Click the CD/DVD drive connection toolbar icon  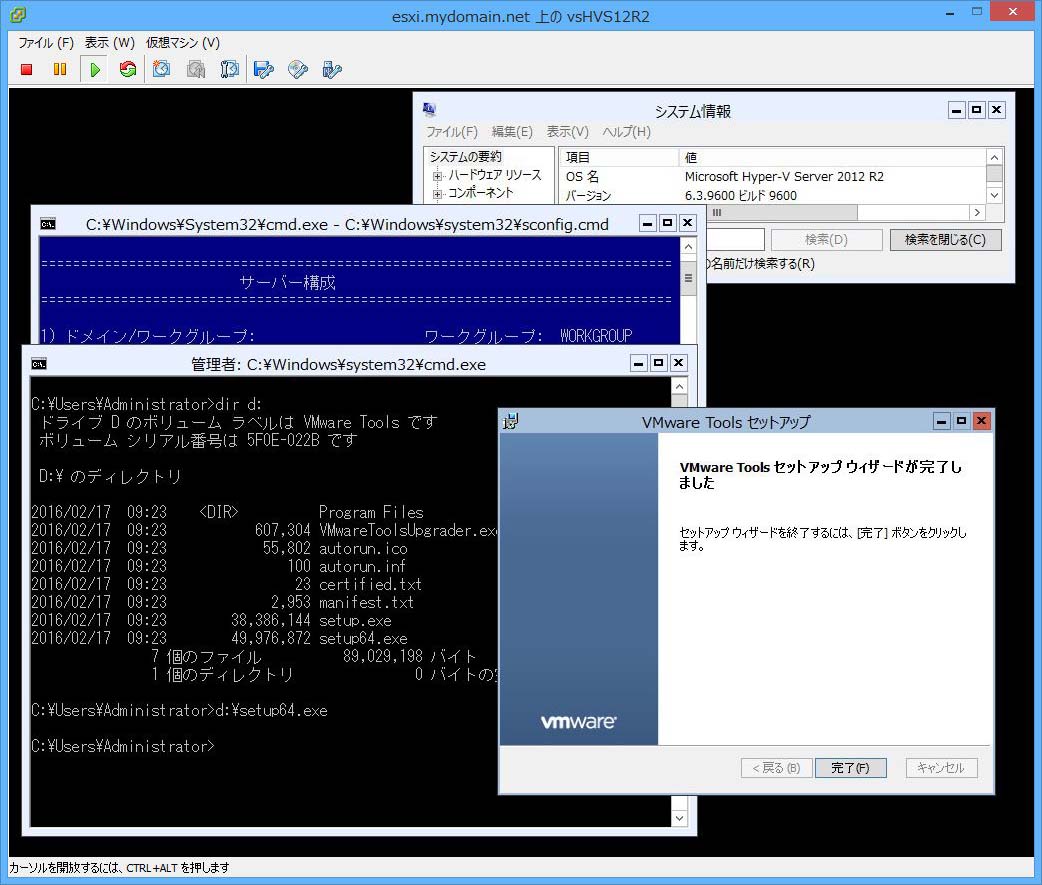coord(298,69)
